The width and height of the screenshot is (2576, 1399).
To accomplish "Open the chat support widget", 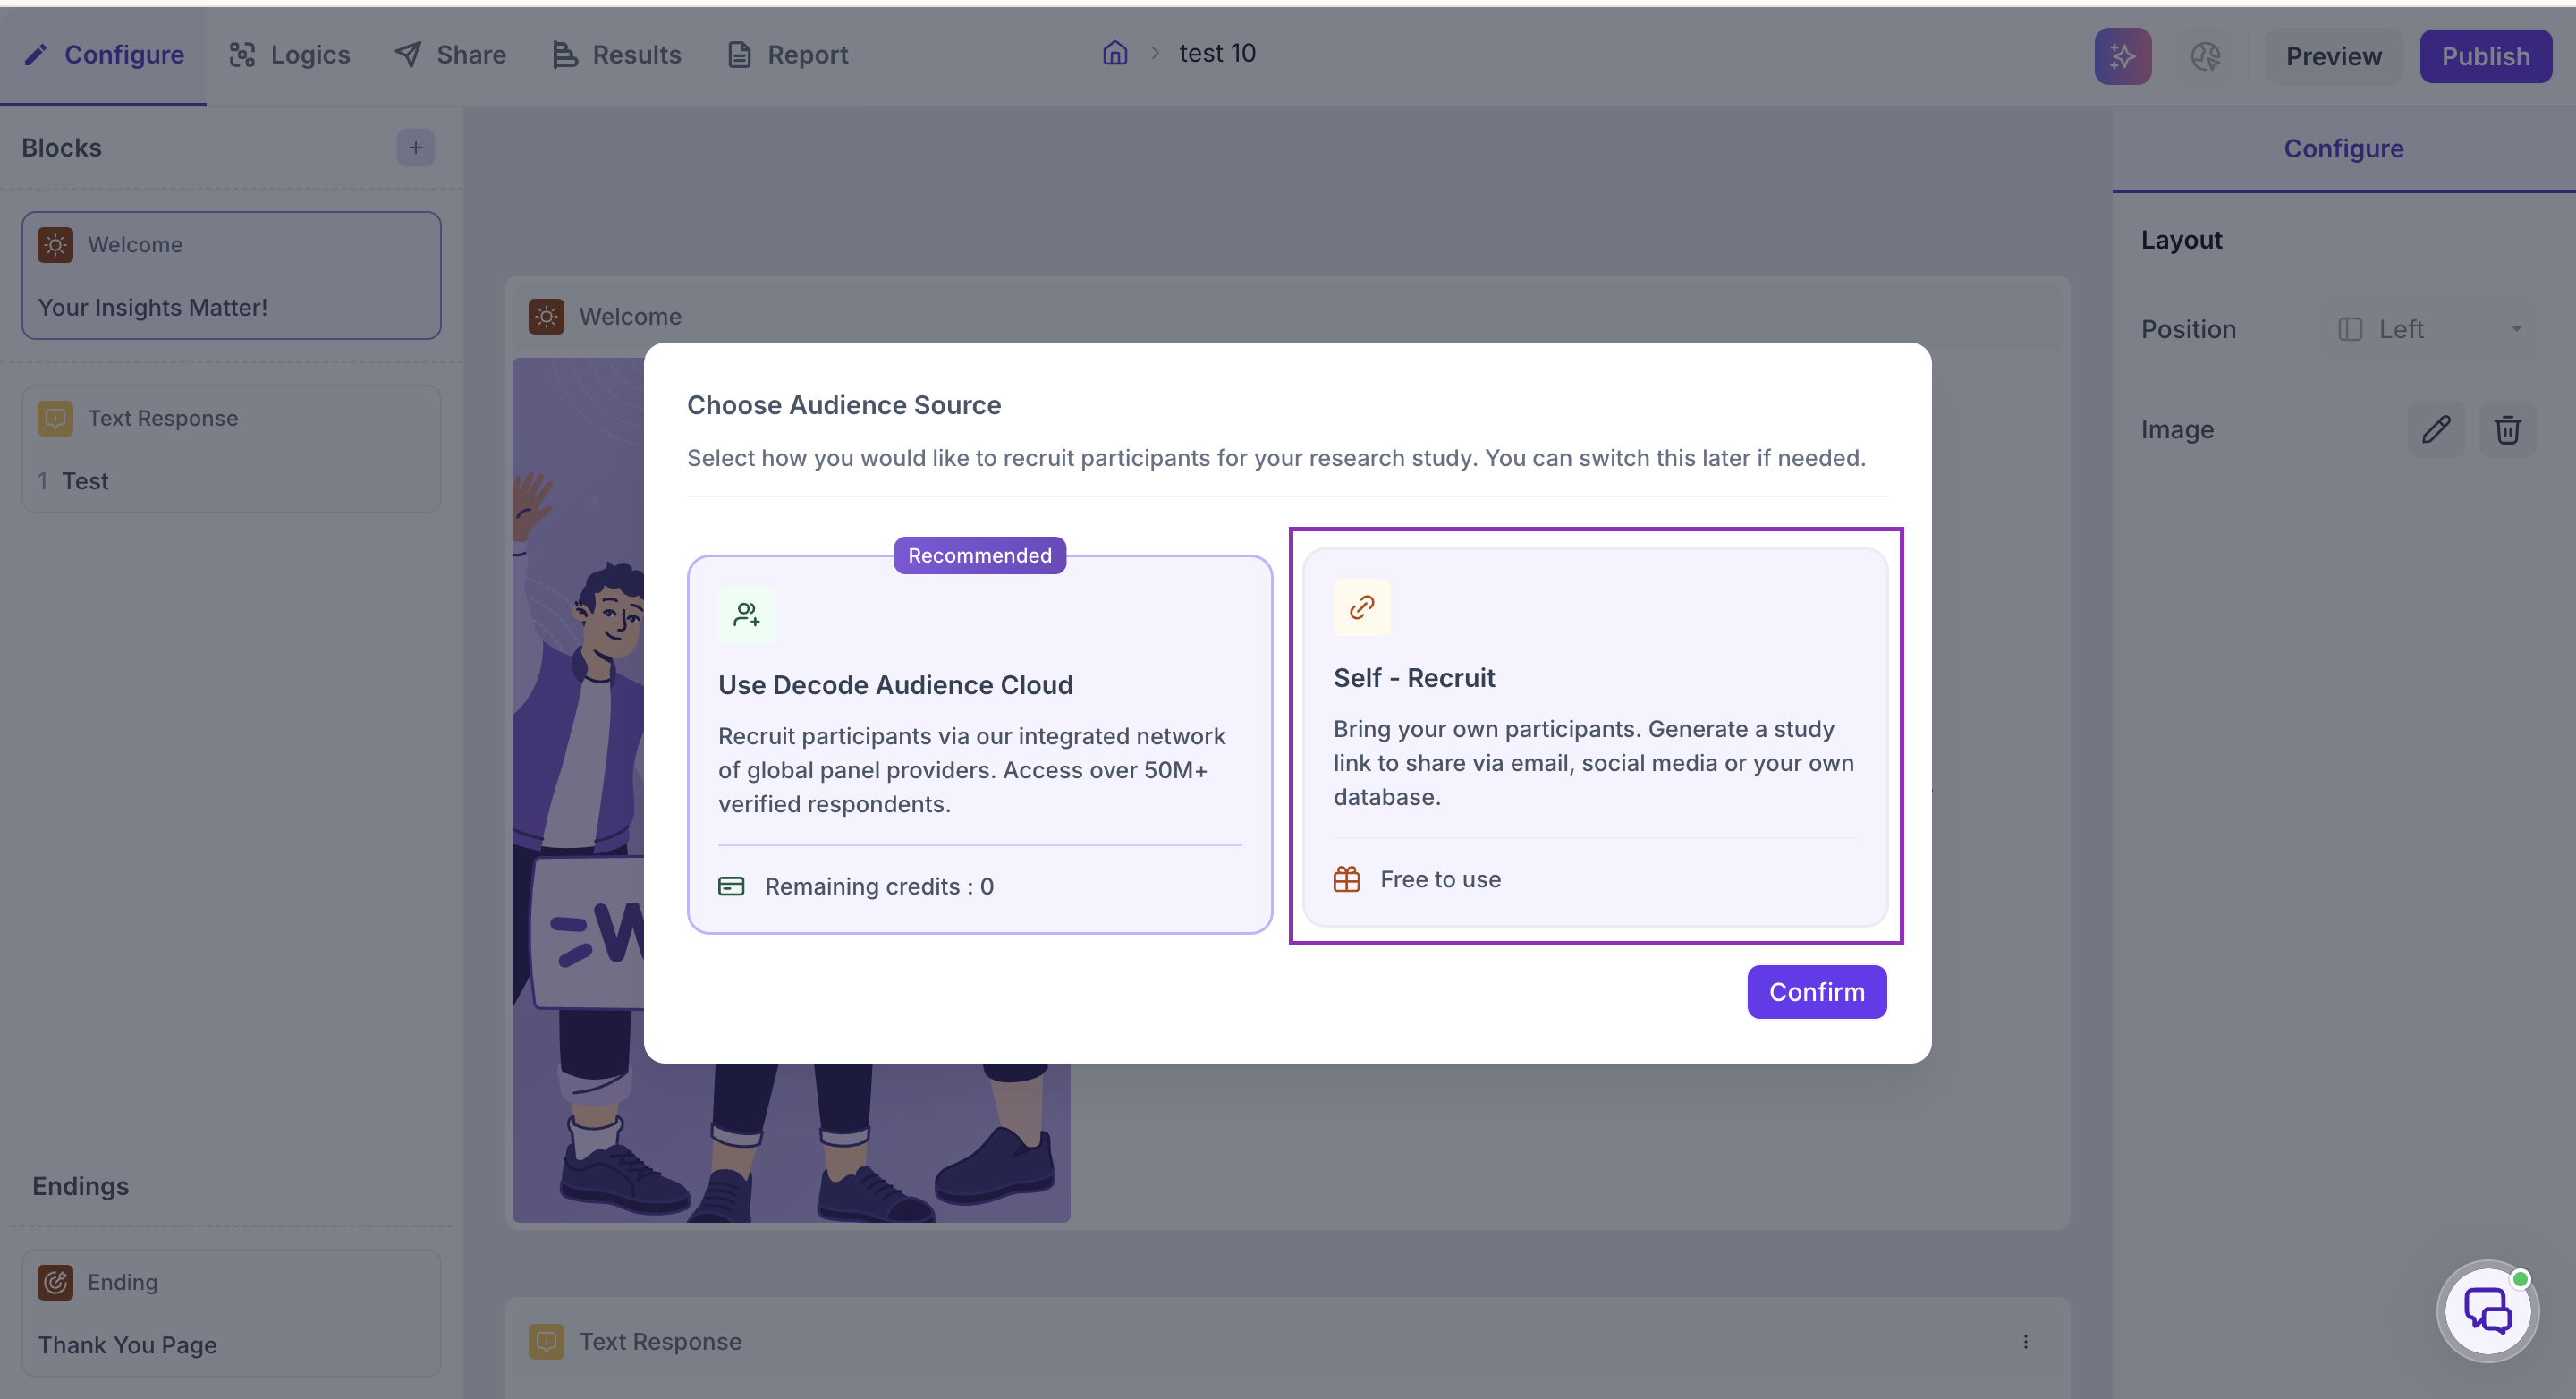I will 2488,1311.
